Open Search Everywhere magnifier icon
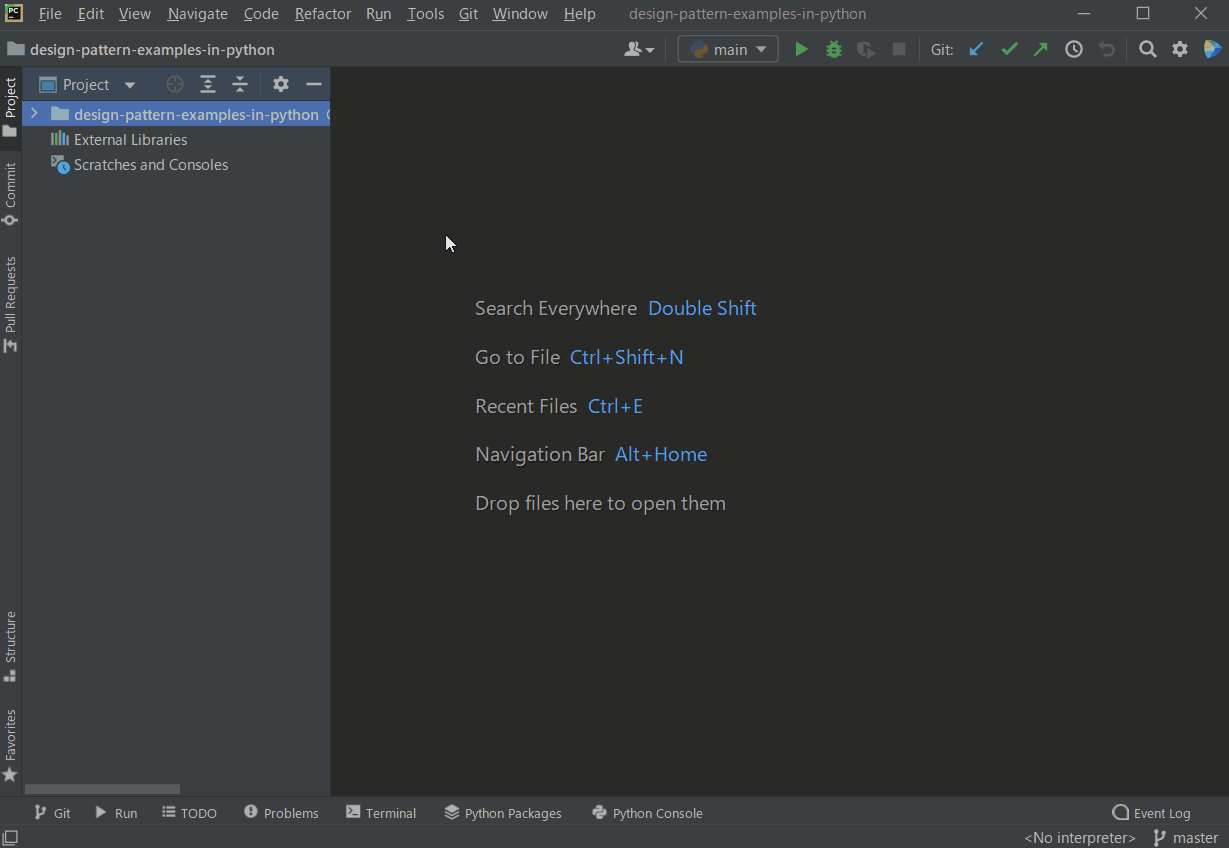Image resolution: width=1229 pixels, height=848 pixels. (x=1148, y=49)
